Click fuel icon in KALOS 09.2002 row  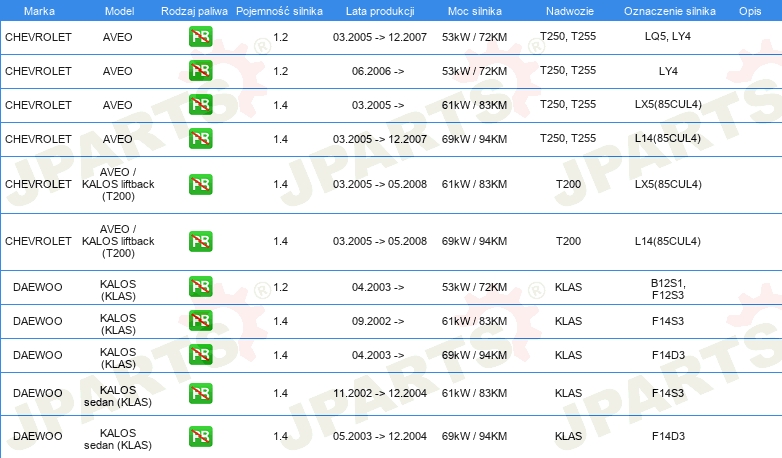tap(200, 320)
